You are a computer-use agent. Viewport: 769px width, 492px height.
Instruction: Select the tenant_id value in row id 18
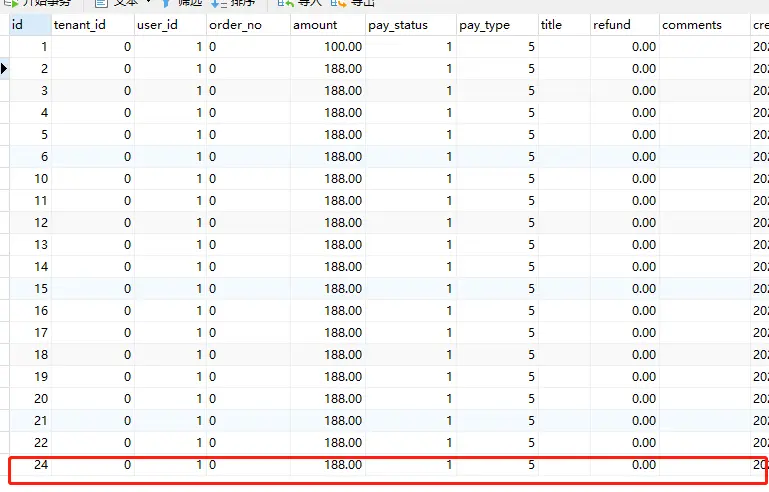coord(92,355)
